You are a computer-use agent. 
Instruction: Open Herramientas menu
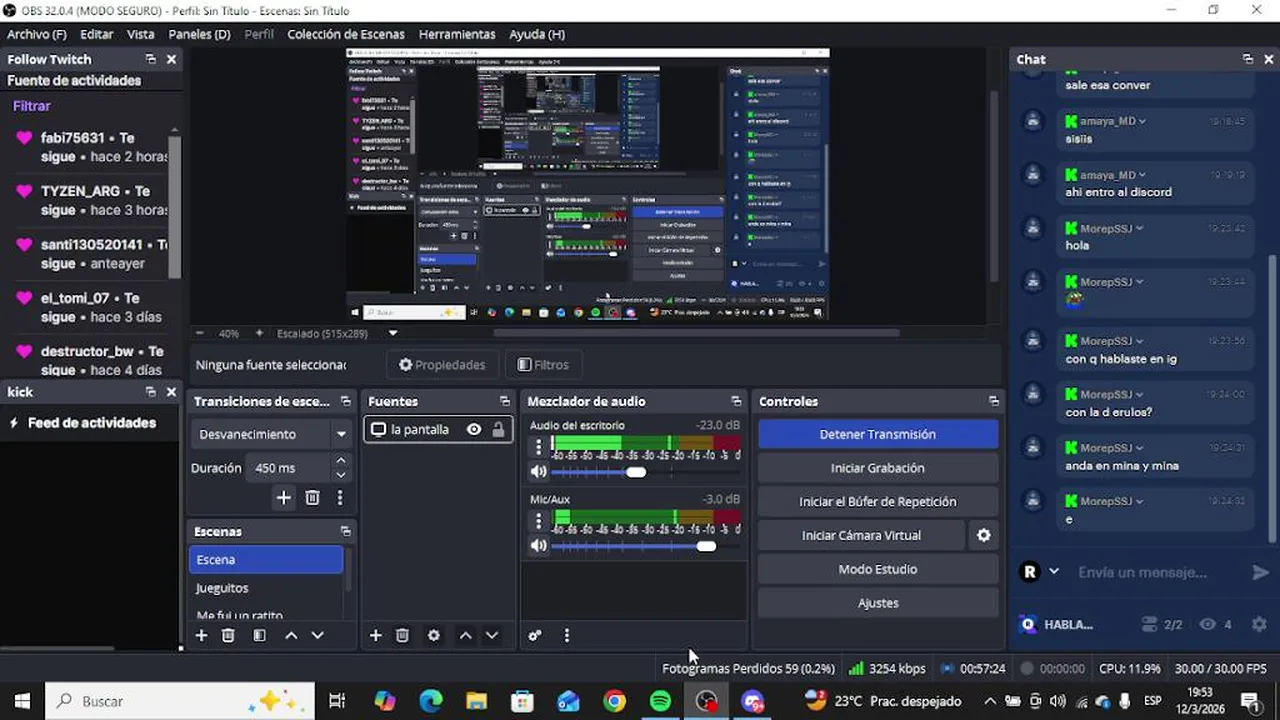[457, 34]
